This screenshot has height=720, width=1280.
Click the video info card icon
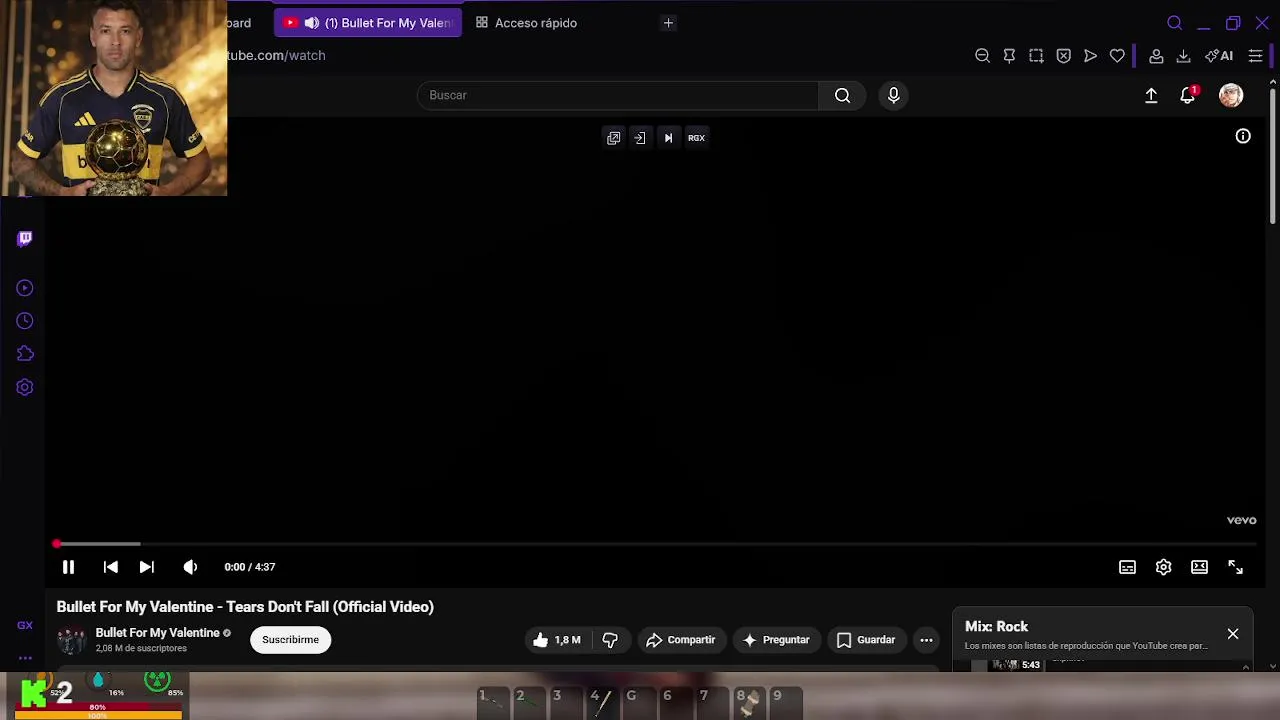point(1243,136)
